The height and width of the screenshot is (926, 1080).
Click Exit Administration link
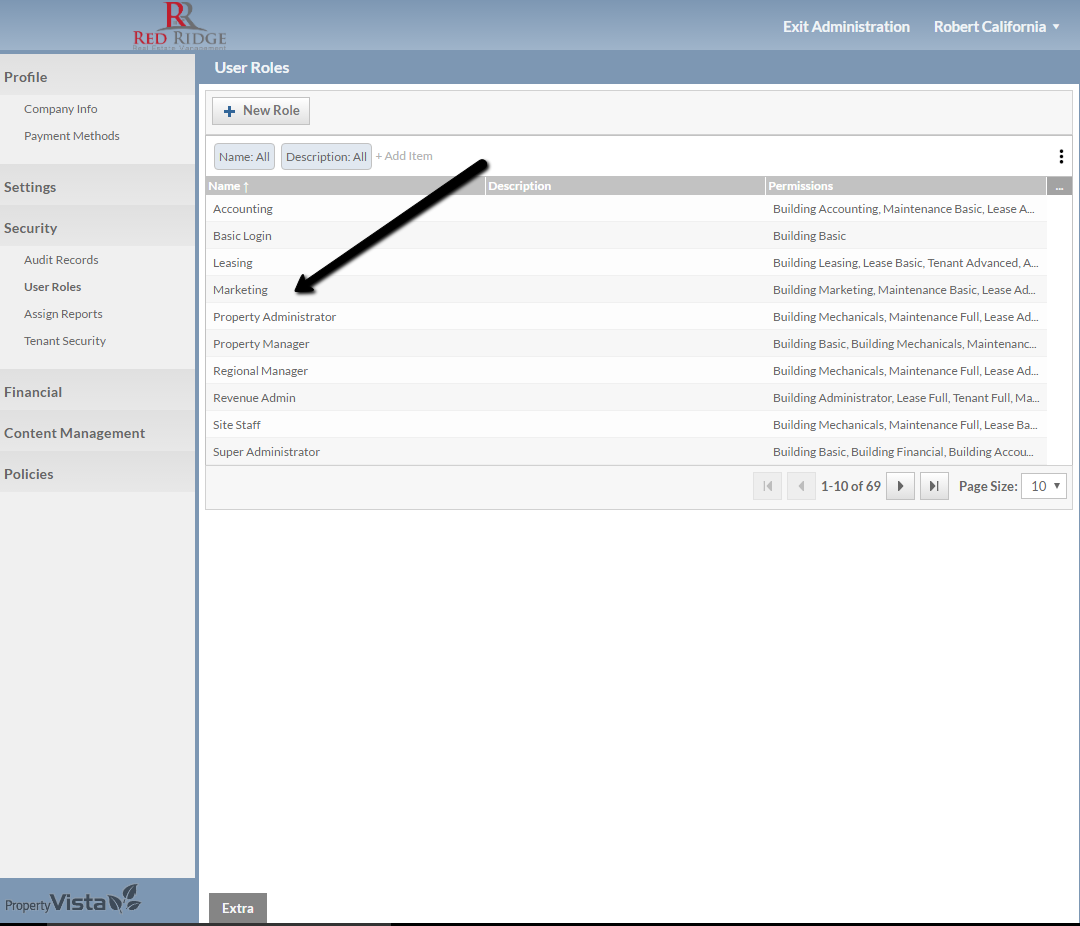(x=846, y=27)
